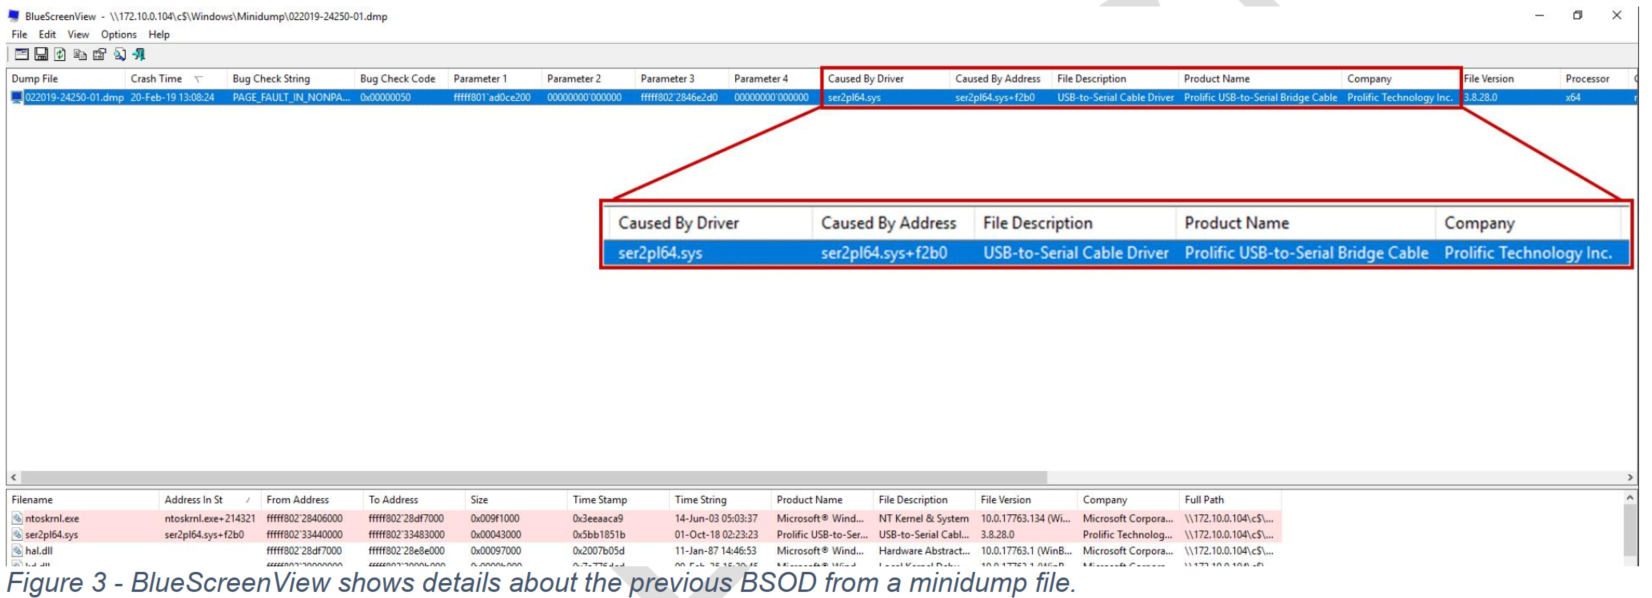Click the PAGE_FAULT_IN_NONPA... bug check string cell
1652x598 pixels.
291,98
